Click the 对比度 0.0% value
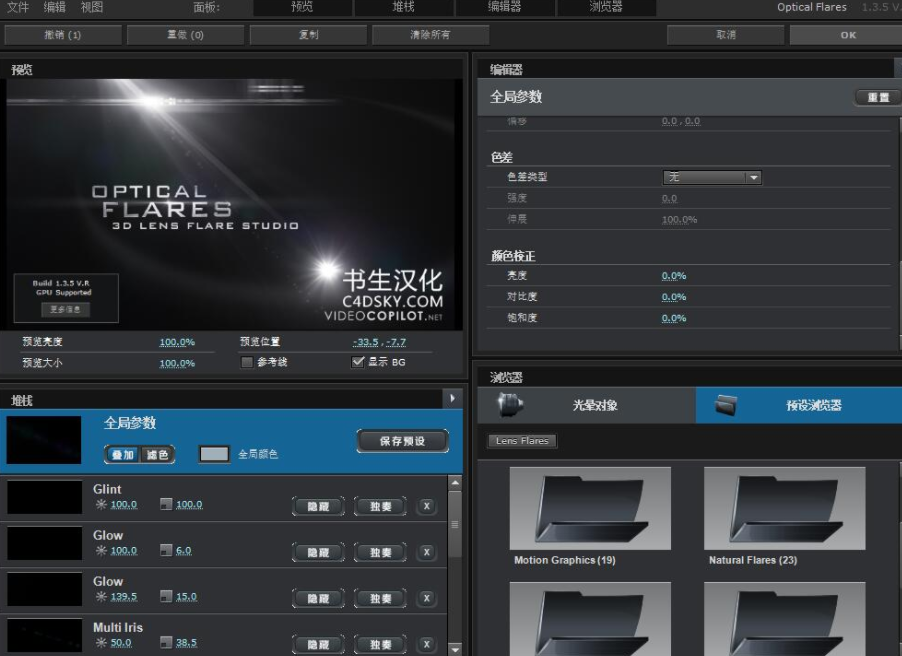This screenshot has height=656, width=902. point(674,297)
